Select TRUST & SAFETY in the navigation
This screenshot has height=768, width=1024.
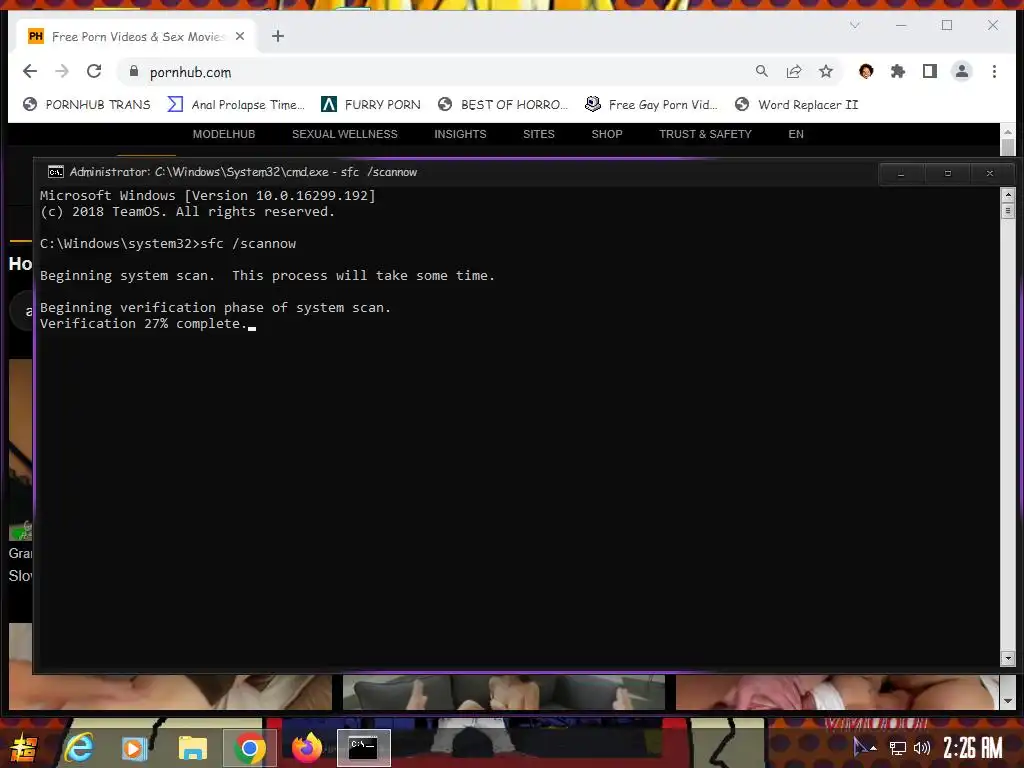tap(705, 134)
